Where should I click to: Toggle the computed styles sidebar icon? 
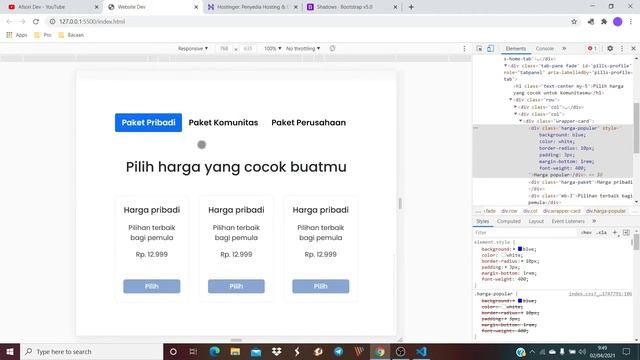pyautogui.click(x=626, y=233)
